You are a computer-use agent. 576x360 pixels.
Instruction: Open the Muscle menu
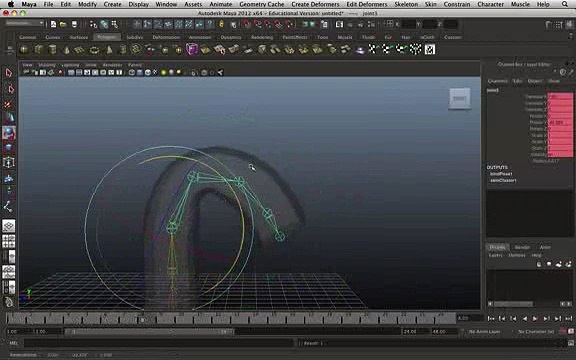click(520, 4)
